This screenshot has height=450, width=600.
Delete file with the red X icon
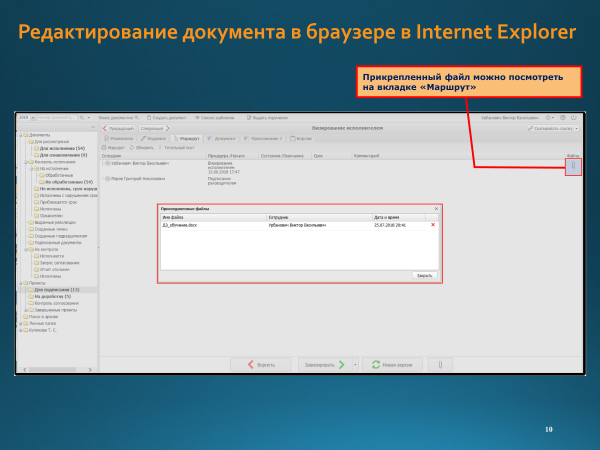pyautogui.click(x=433, y=225)
